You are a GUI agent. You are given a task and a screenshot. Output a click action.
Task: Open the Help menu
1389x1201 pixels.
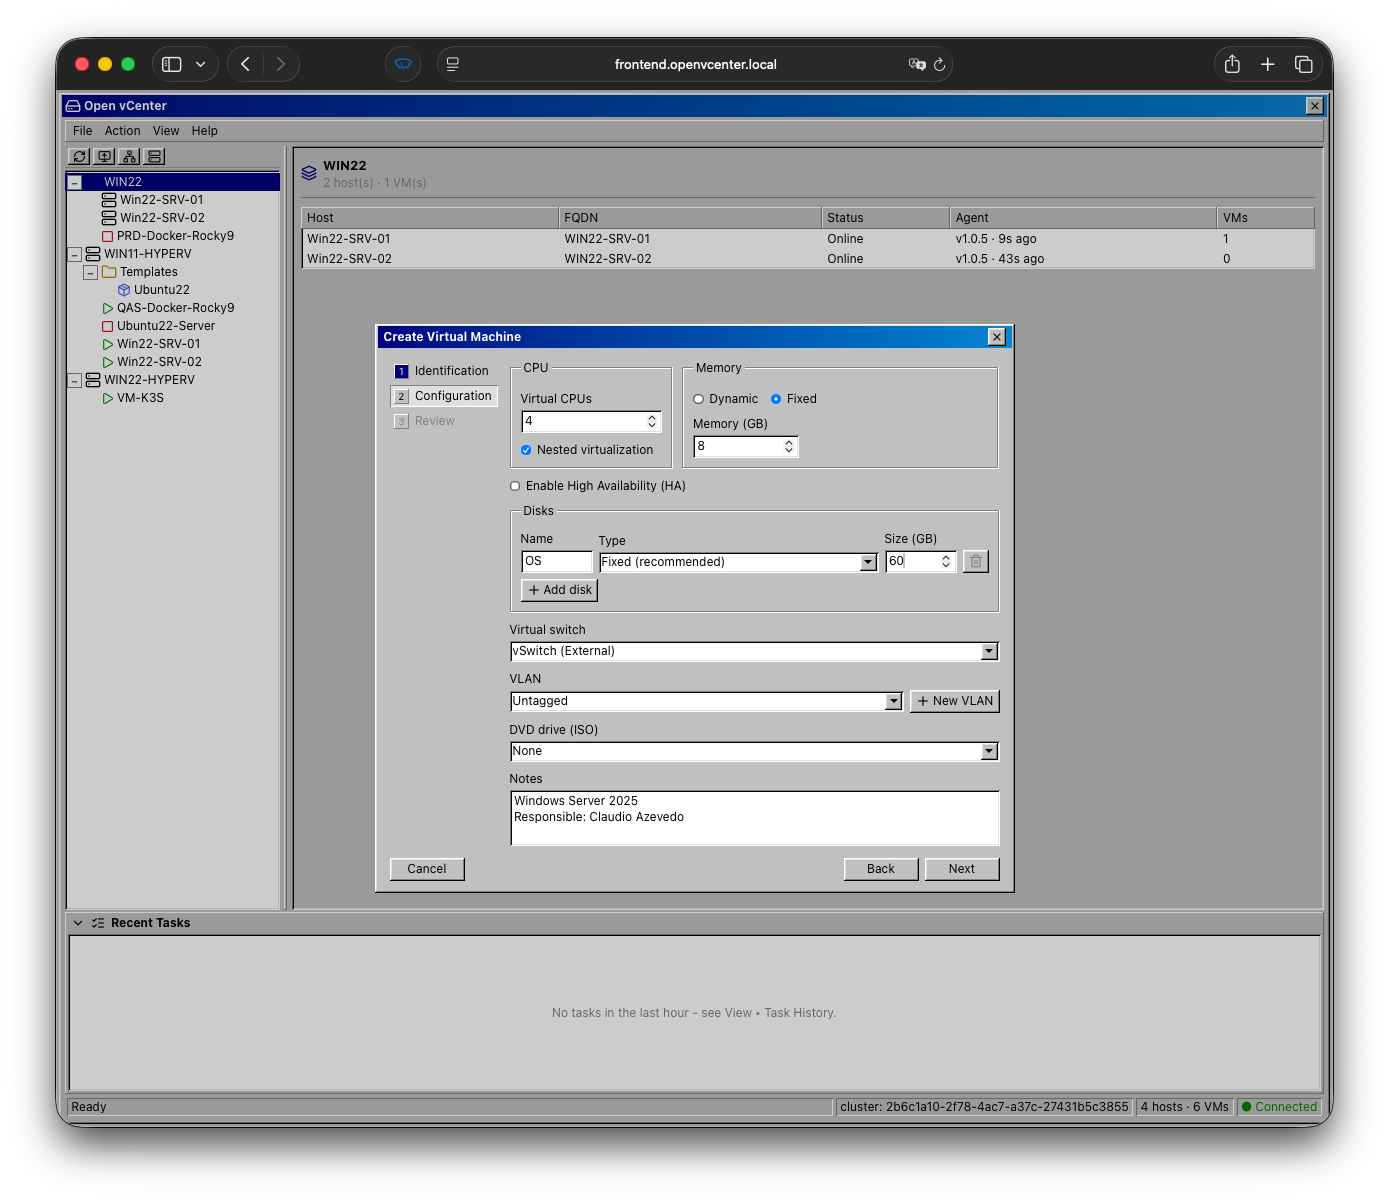coord(205,131)
